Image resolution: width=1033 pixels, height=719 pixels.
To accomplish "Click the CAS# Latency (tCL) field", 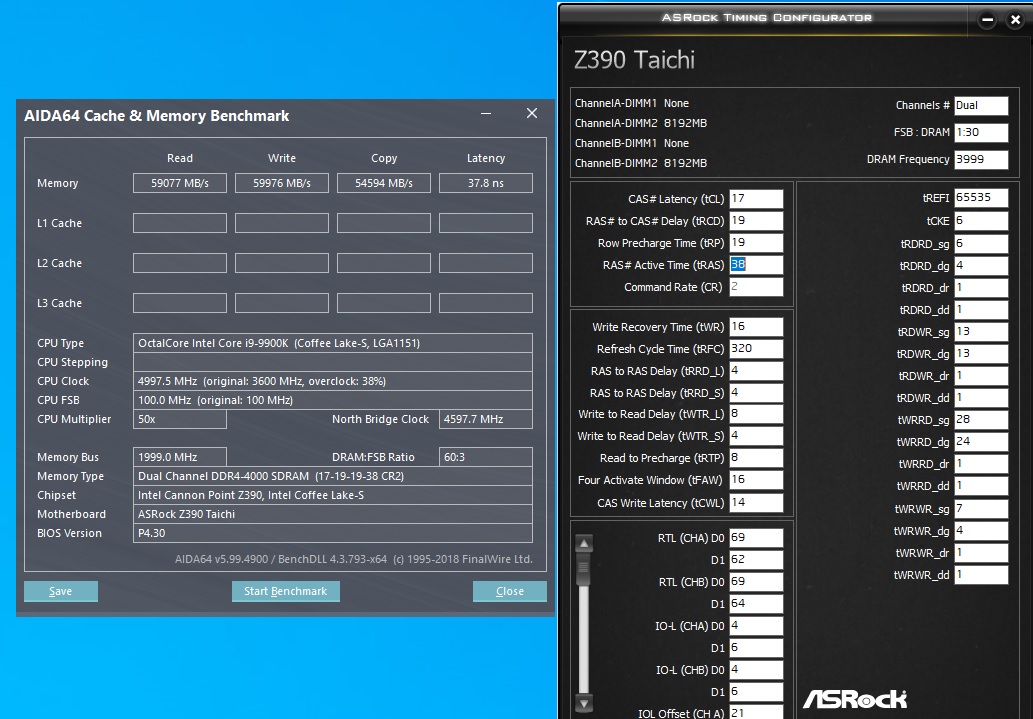I will (x=756, y=198).
